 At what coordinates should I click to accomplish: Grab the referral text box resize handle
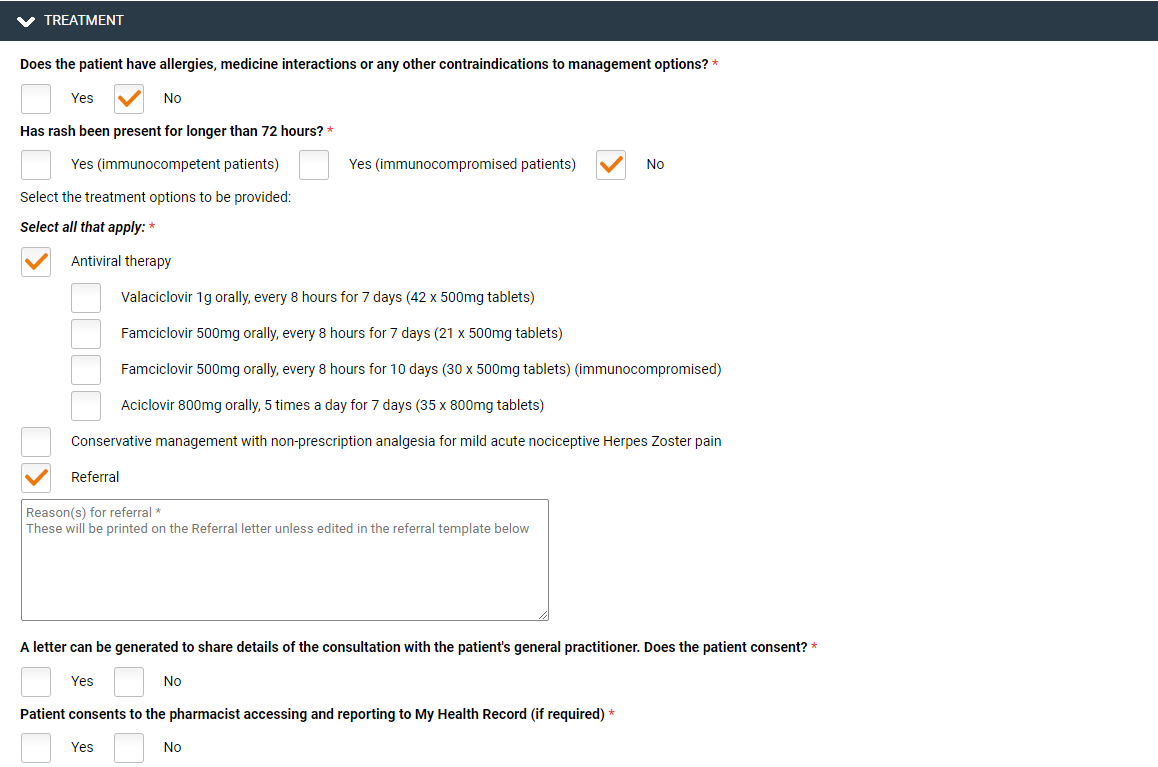(x=543, y=615)
